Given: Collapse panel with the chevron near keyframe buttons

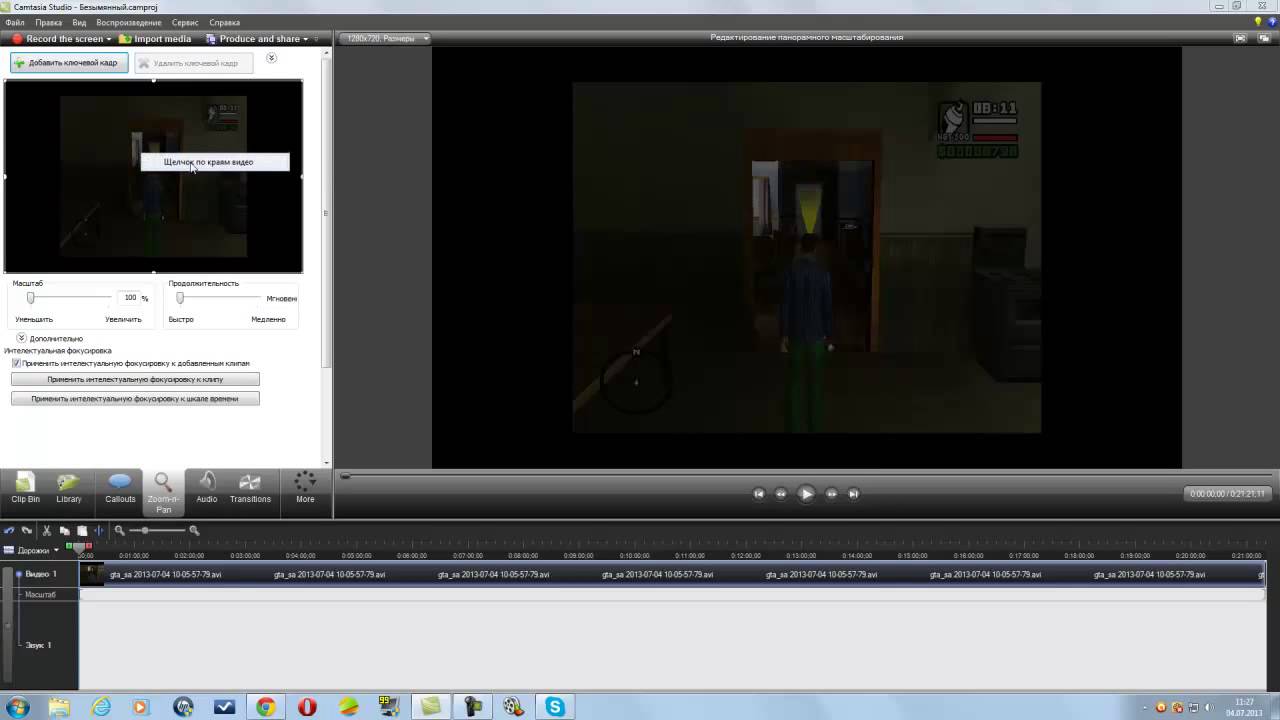Looking at the screenshot, I should [x=271, y=58].
